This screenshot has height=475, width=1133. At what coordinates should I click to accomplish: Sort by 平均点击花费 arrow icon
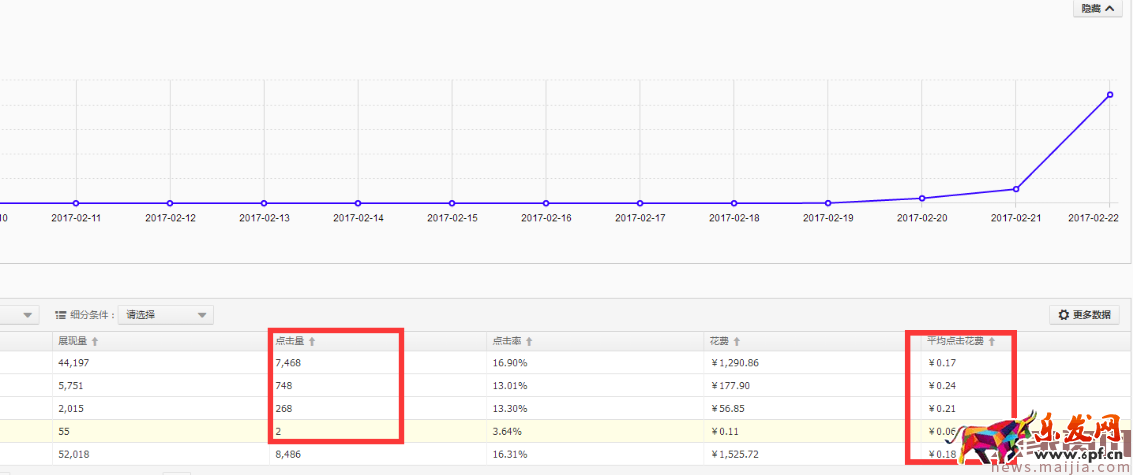tap(992, 342)
